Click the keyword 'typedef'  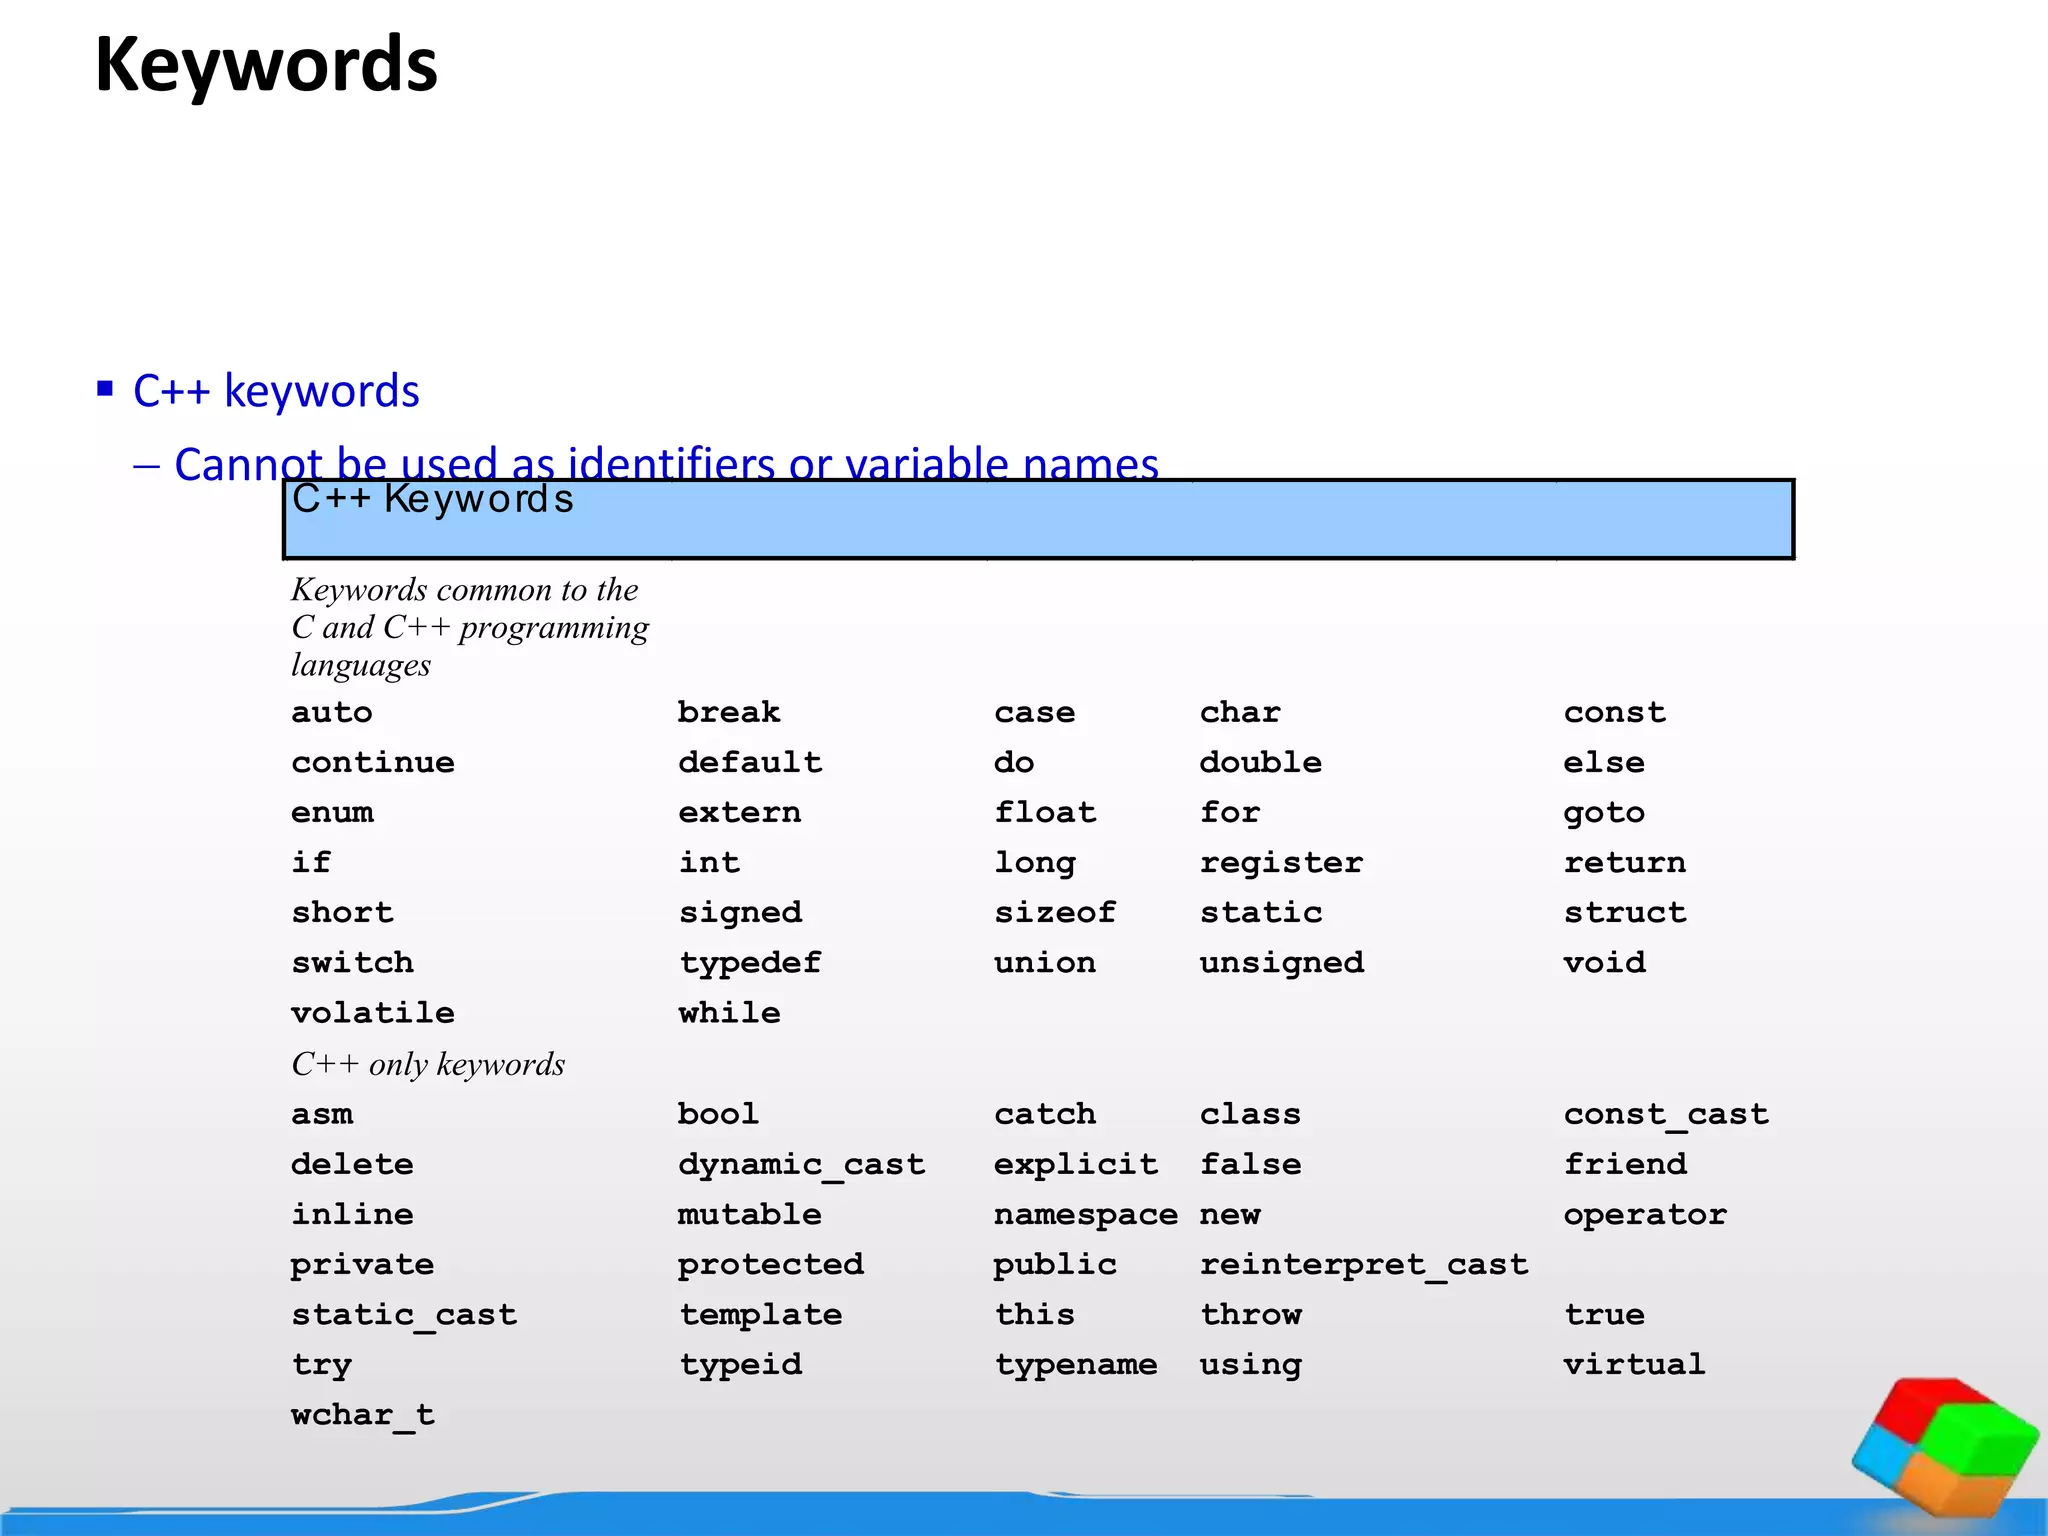(750, 964)
